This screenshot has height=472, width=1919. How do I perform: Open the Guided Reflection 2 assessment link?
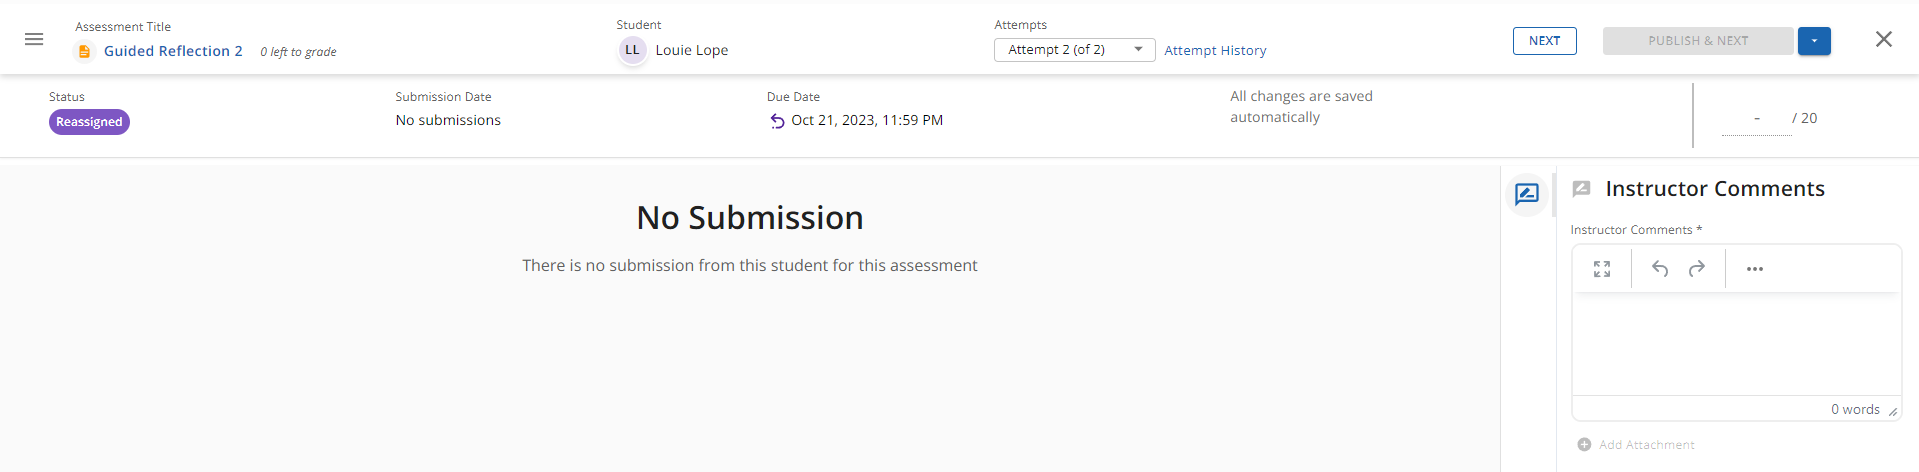tap(173, 51)
